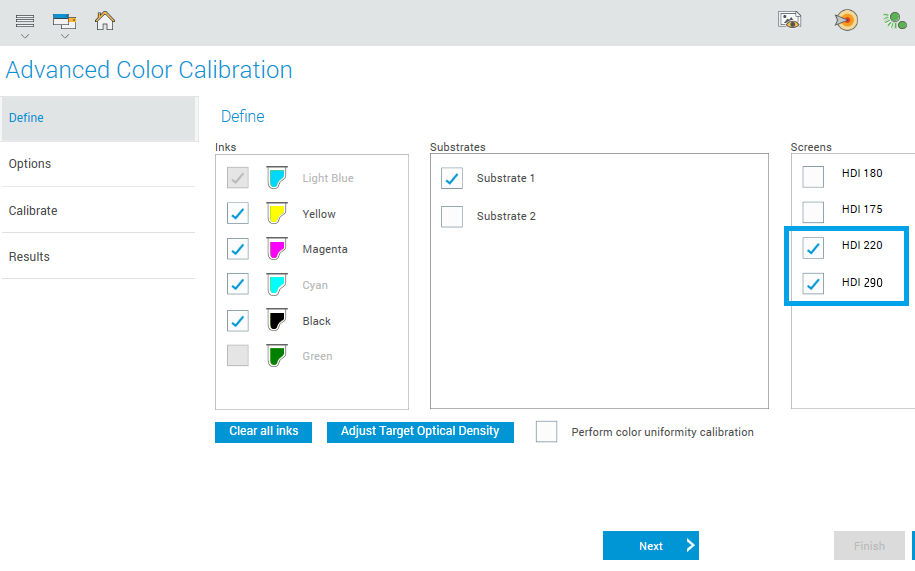Open the window layout icon

point(64,22)
